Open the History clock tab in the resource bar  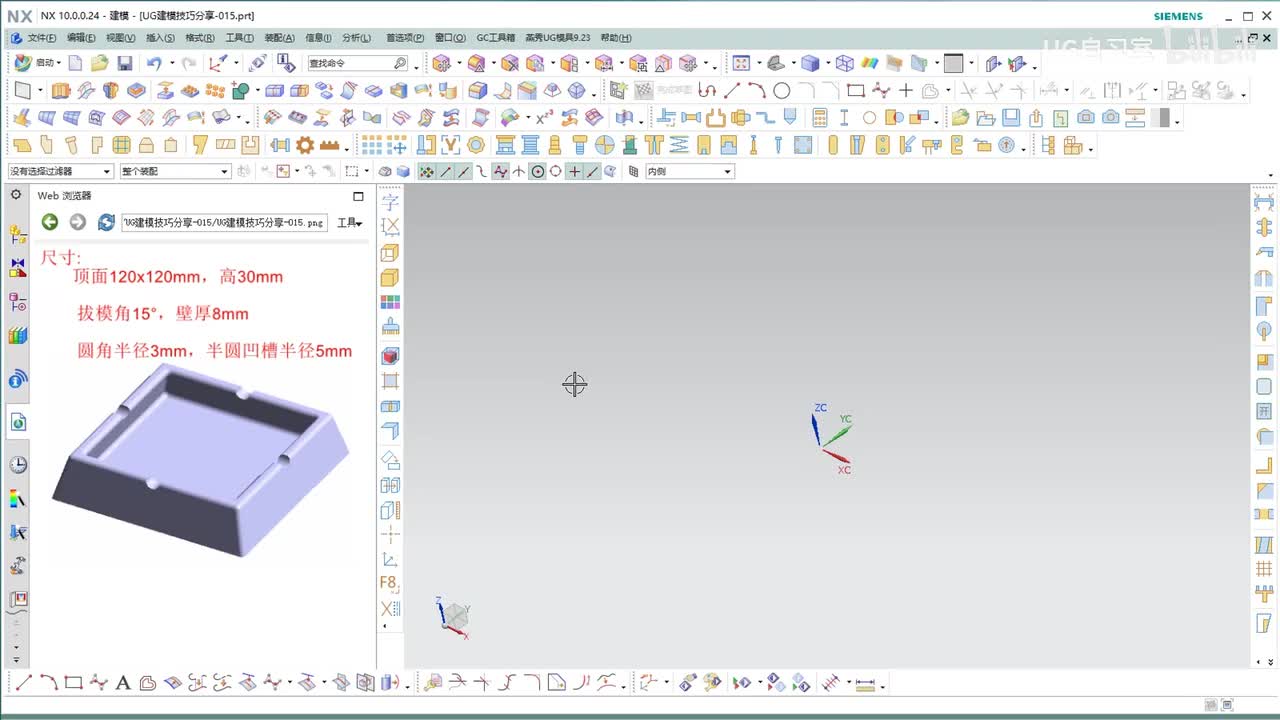click(x=18, y=465)
